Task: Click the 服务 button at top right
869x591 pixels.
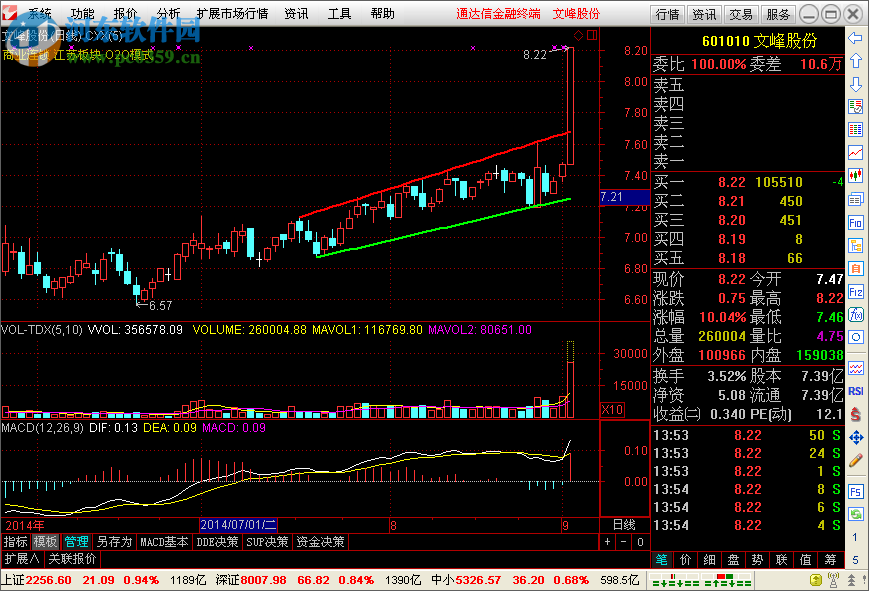Action: 778,14
